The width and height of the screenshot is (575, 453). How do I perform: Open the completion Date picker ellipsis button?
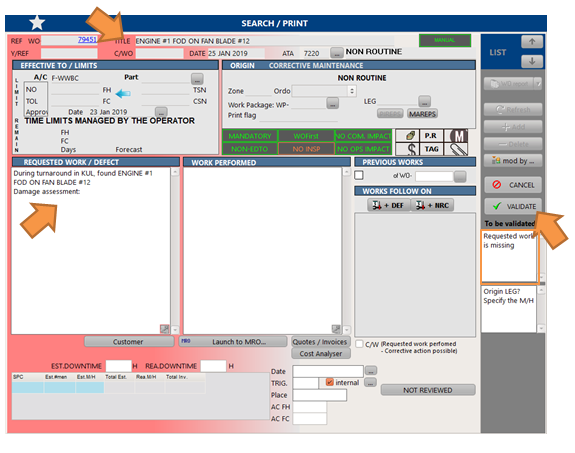coord(371,371)
